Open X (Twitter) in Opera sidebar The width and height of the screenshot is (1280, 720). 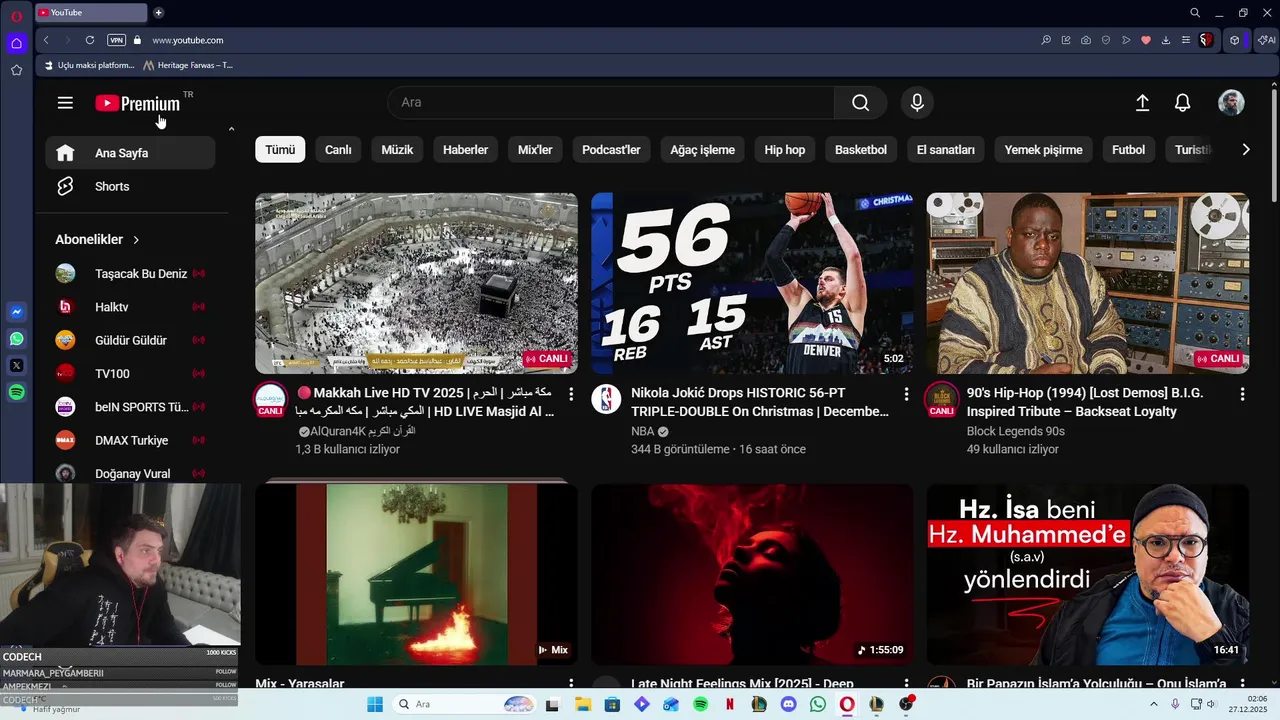pyautogui.click(x=16, y=366)
